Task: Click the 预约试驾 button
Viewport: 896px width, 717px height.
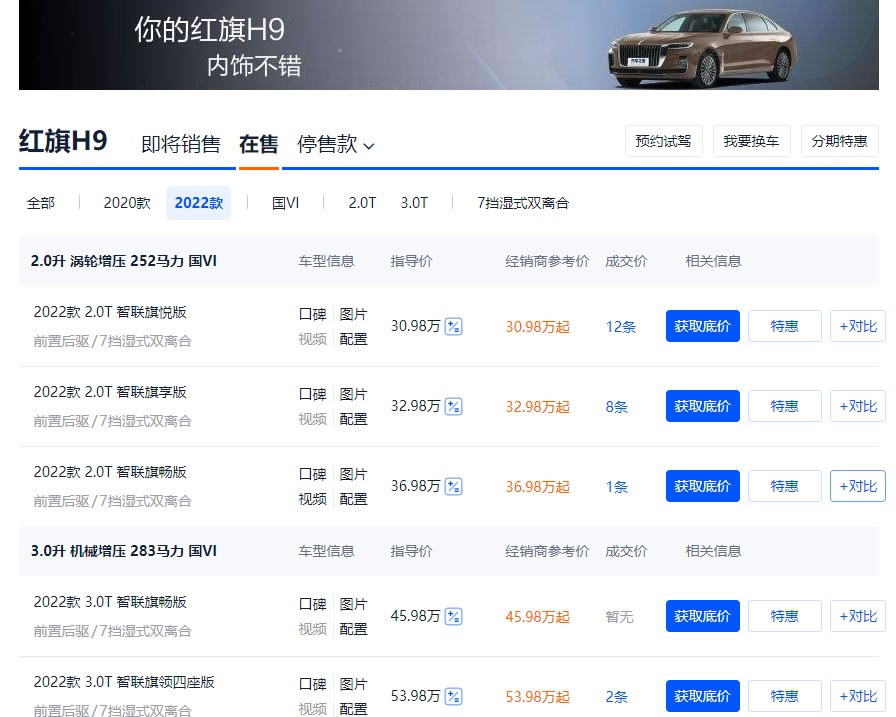Action: point(663,141)
